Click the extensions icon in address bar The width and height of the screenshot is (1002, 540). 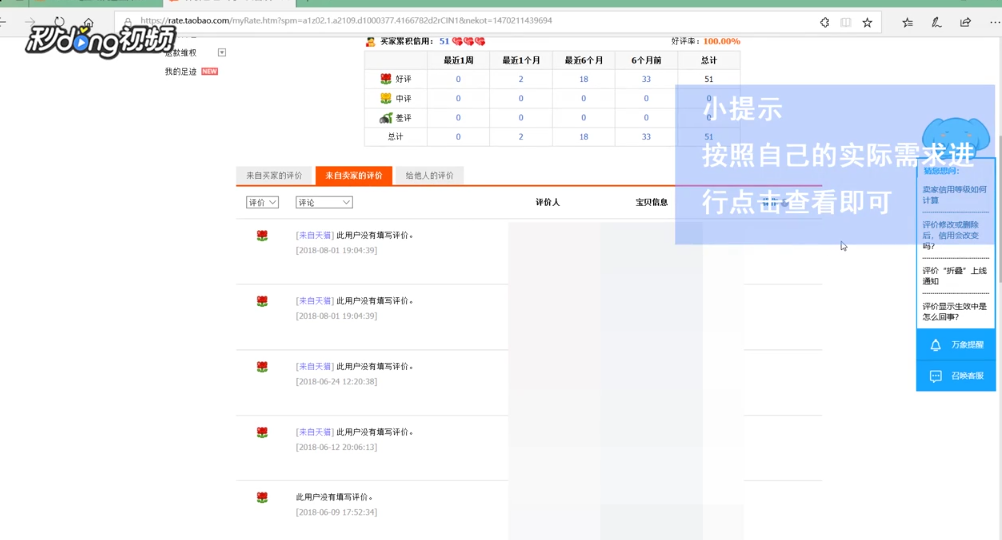pos(824,22)
